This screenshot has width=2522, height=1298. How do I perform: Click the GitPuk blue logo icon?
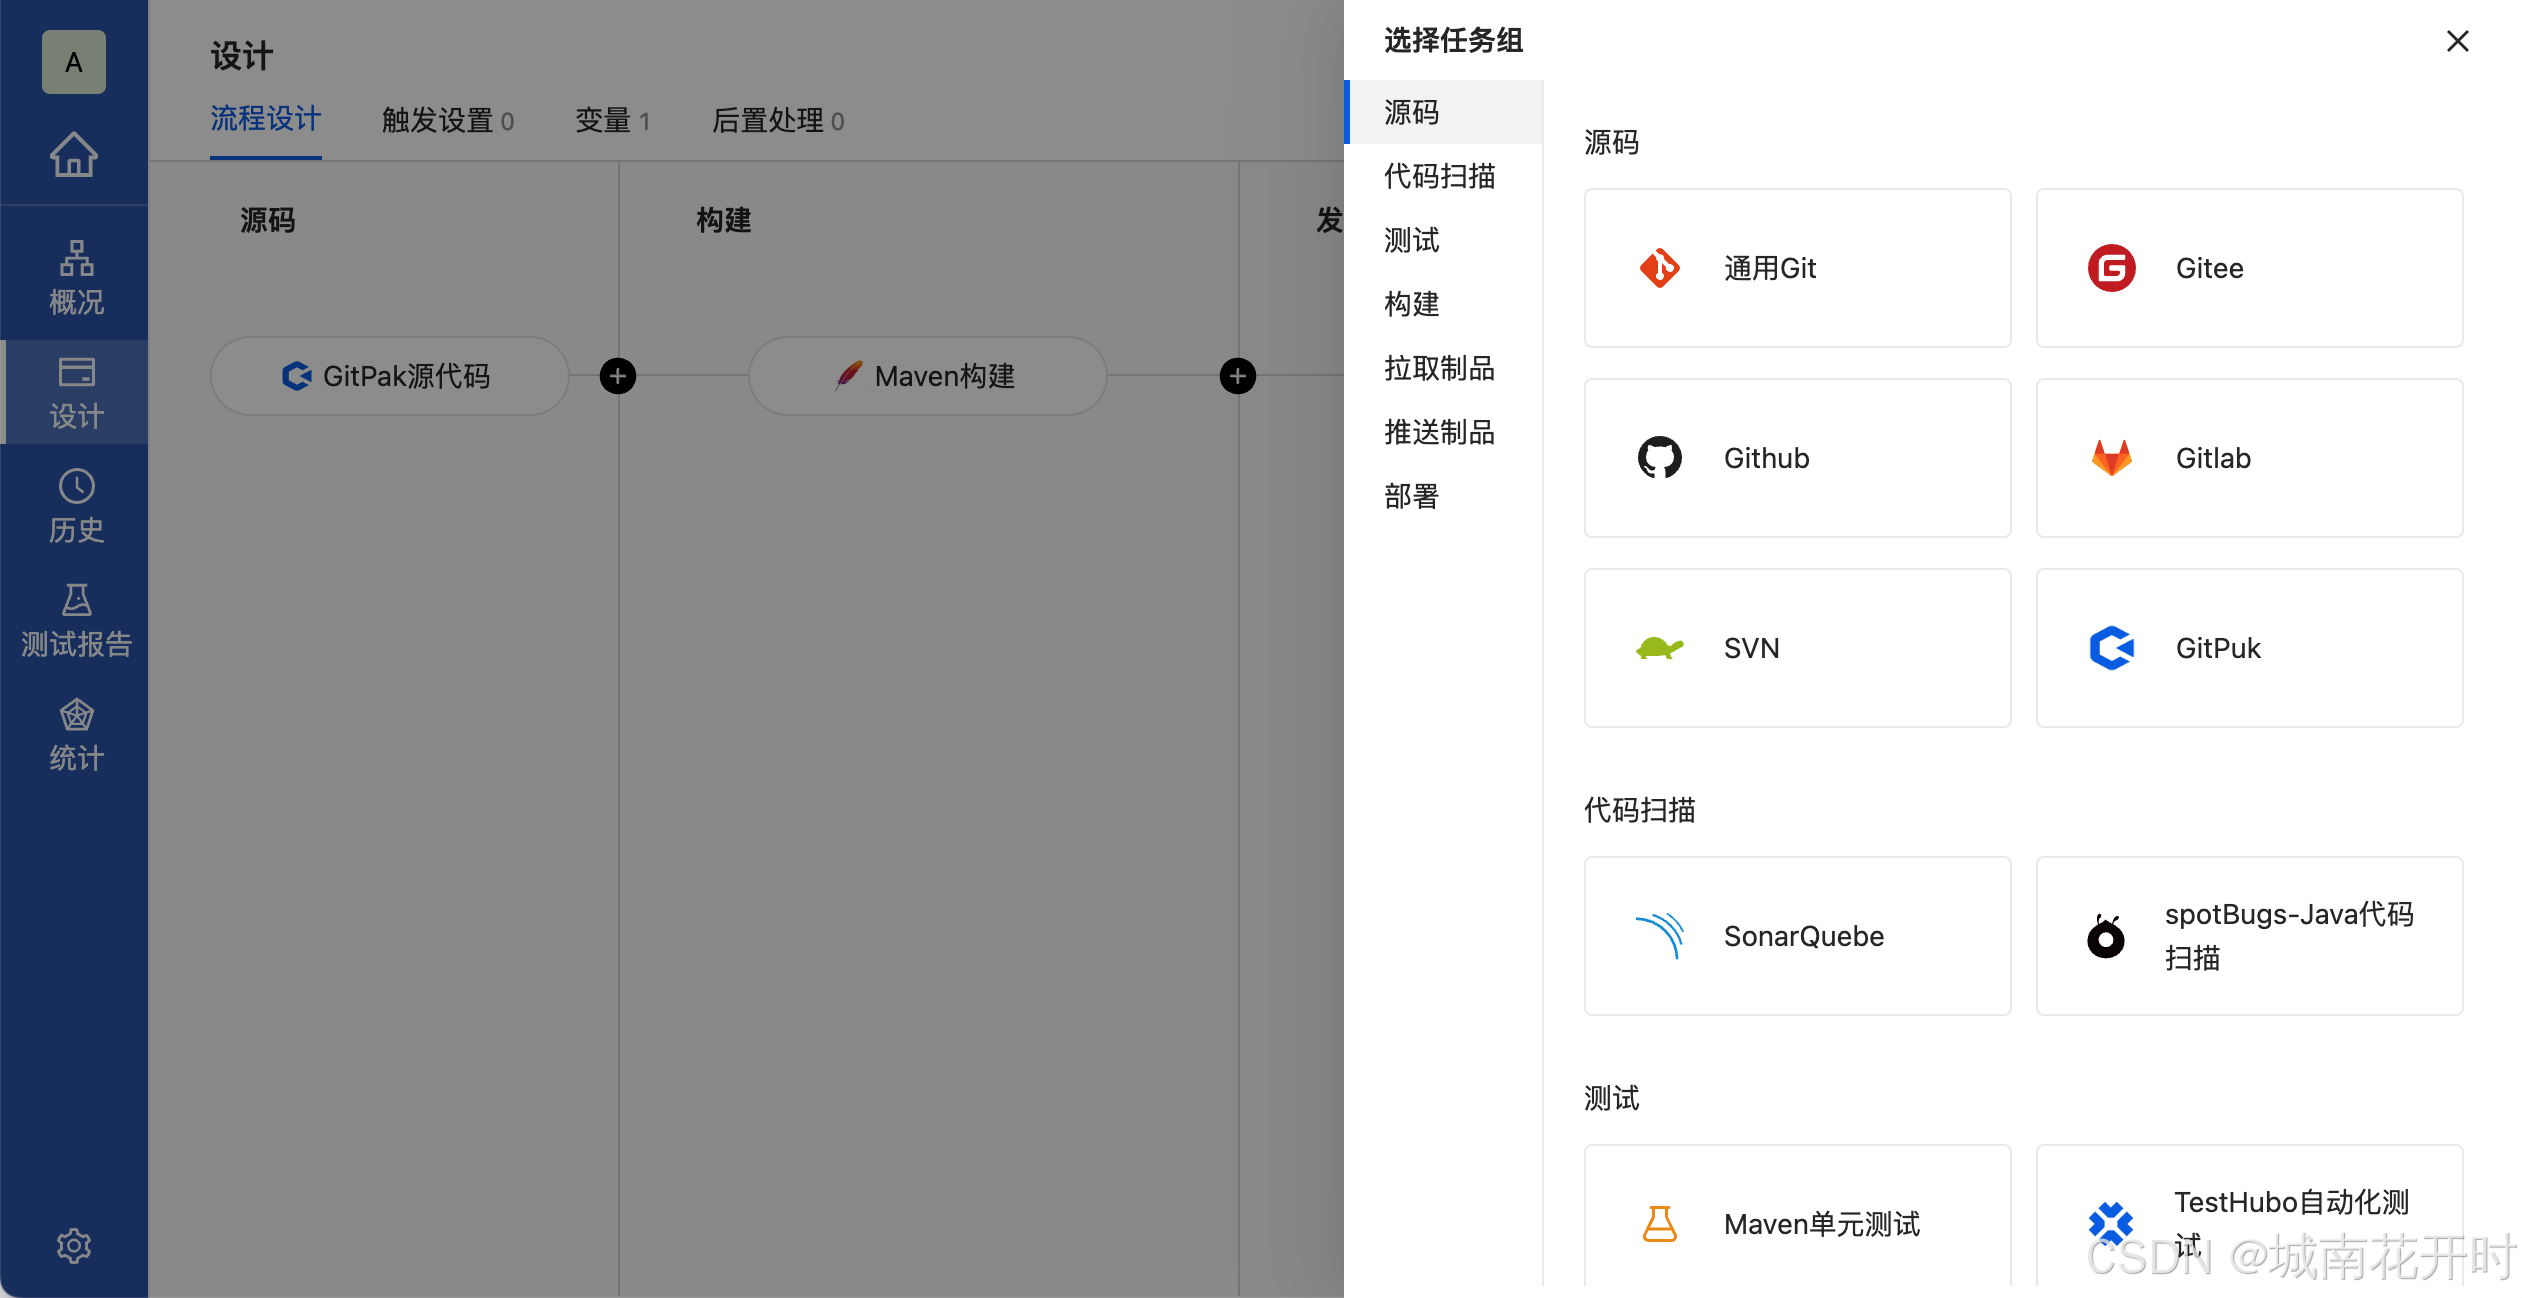2112,648
